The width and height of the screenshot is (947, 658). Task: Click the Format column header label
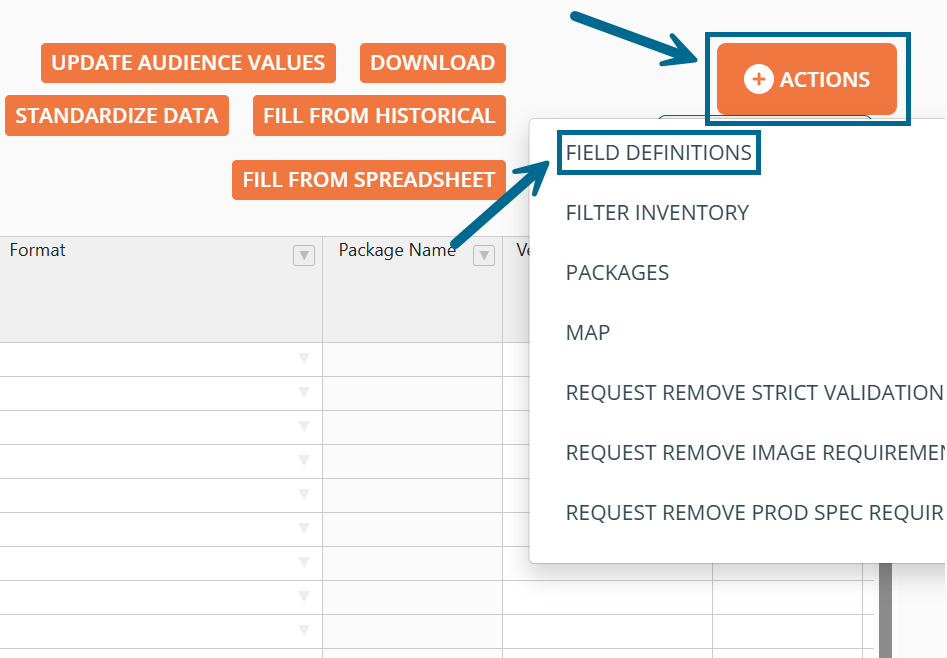38,250
